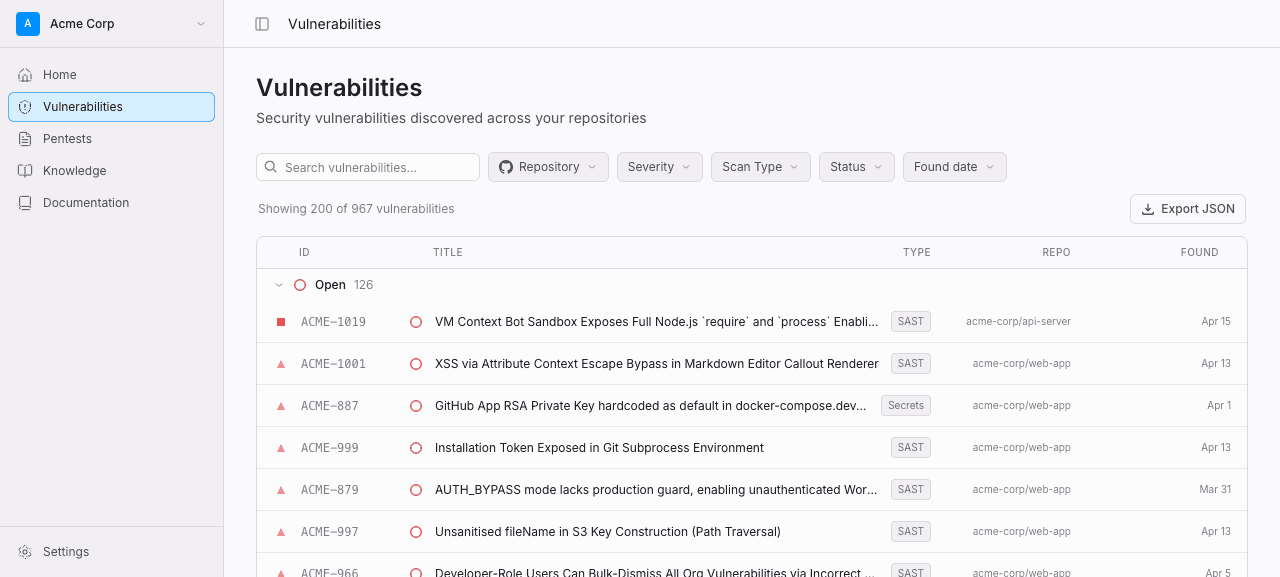Collapse the Open vulnerabilities group chevron
1280x577 pixels.
point(279,285)
